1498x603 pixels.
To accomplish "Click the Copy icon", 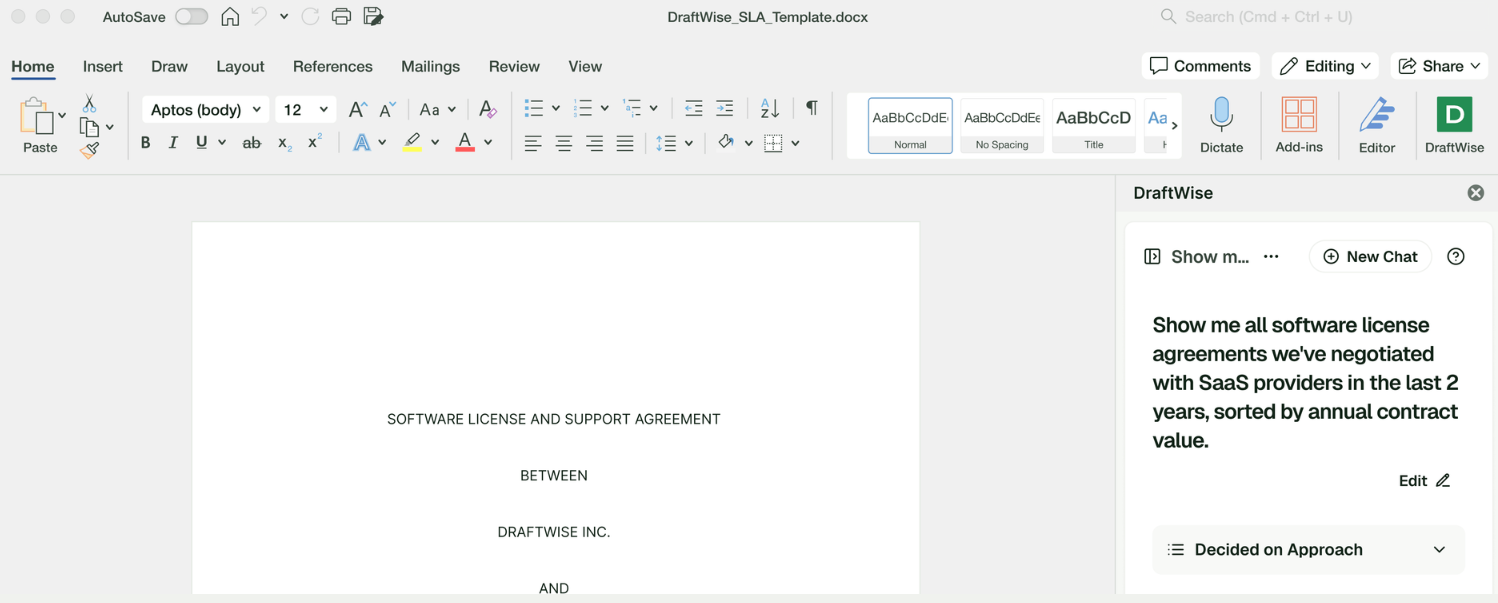I will [89, 127].
